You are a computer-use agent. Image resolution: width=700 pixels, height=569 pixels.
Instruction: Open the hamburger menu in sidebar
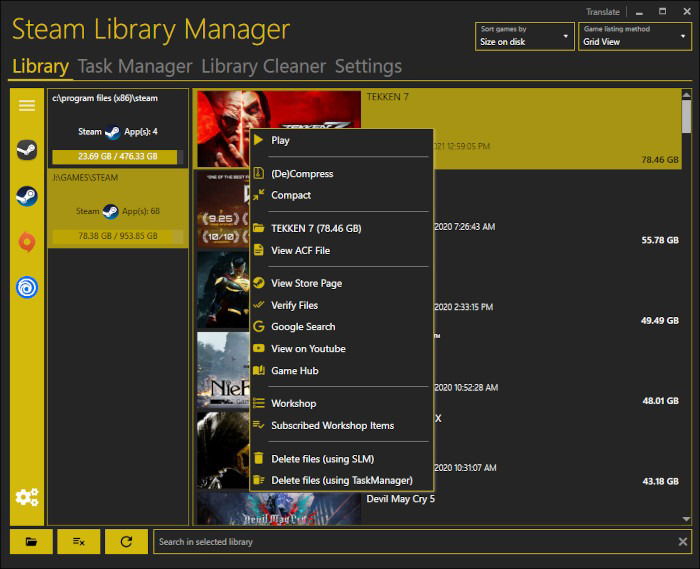[27, 105]
